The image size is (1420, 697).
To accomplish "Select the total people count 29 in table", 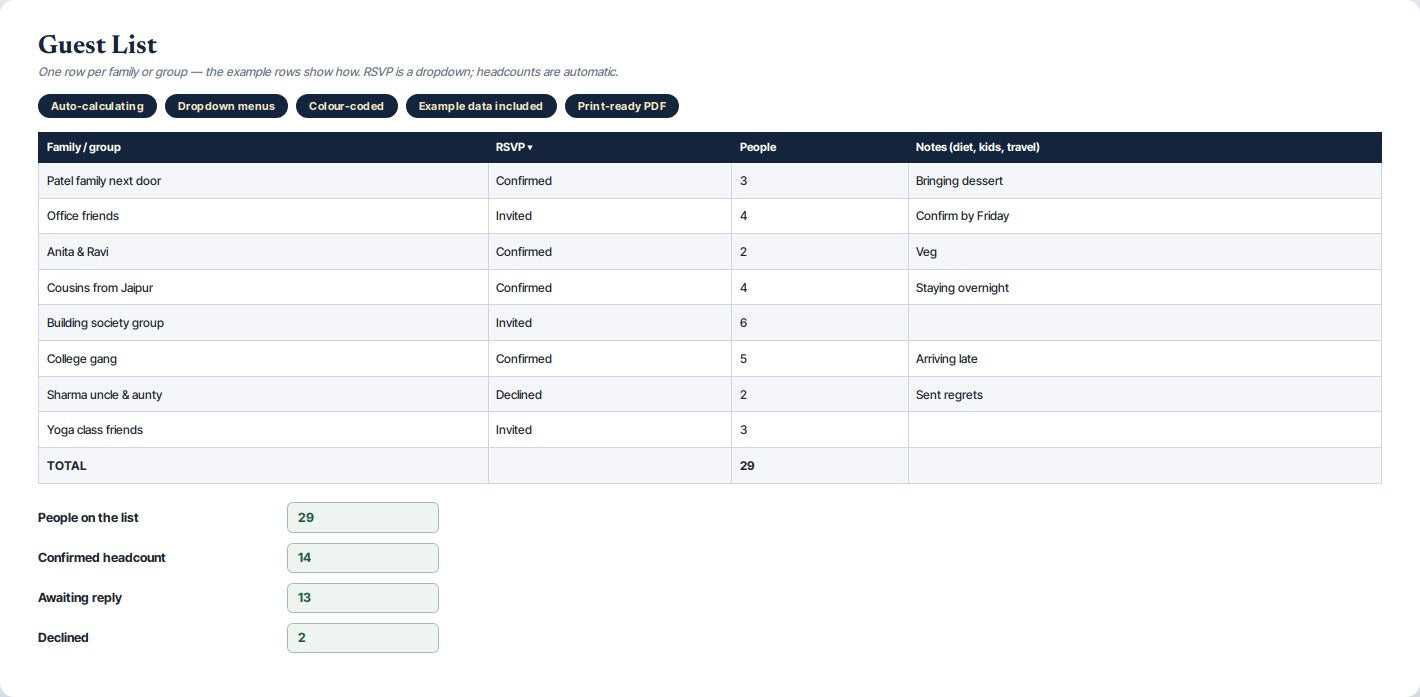I will [x=820, y=466].
